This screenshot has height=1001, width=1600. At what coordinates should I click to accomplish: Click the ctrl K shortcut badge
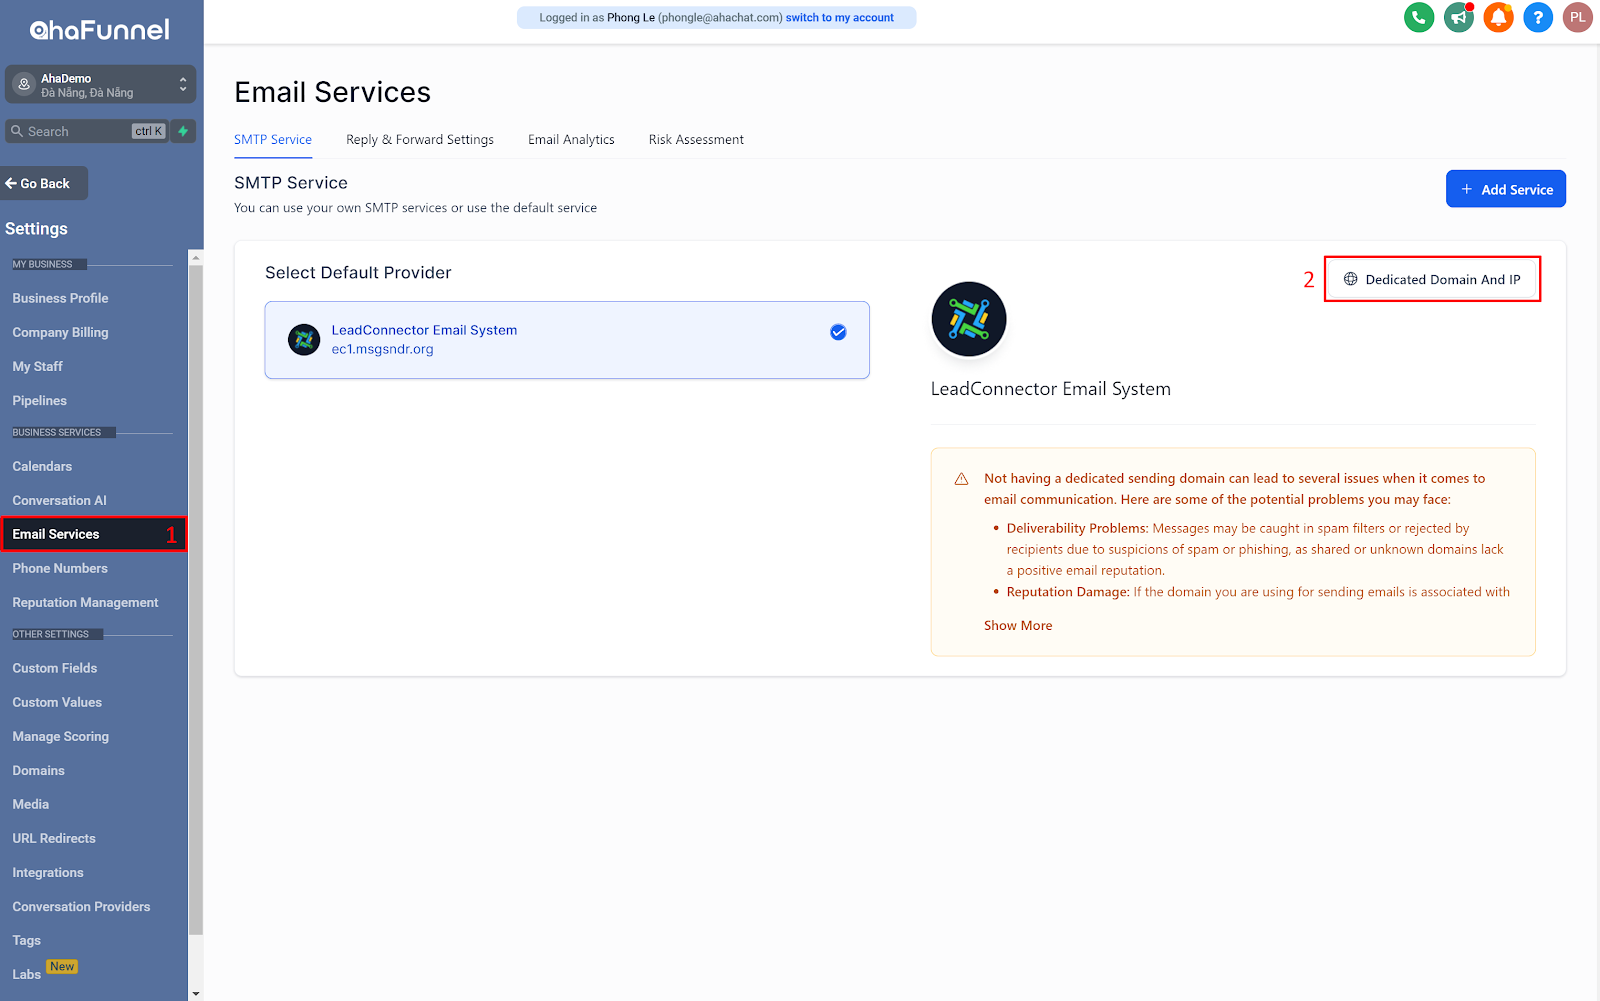click(x=149, y=131)
